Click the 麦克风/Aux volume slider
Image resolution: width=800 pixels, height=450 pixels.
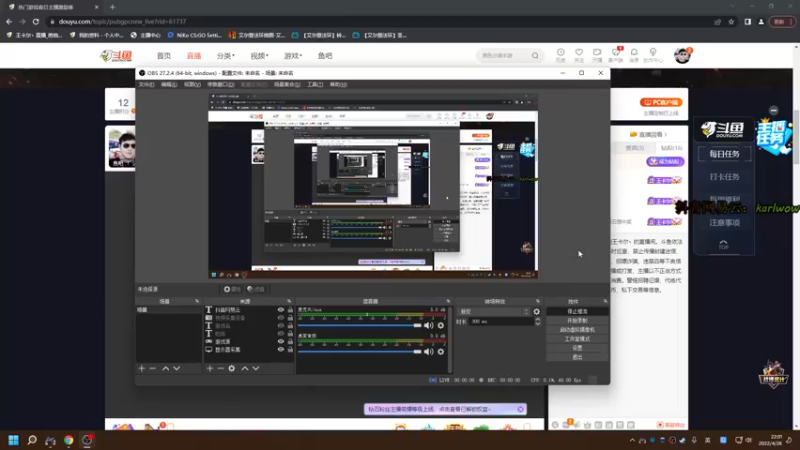pyautogui.click(x=360, y=326)
